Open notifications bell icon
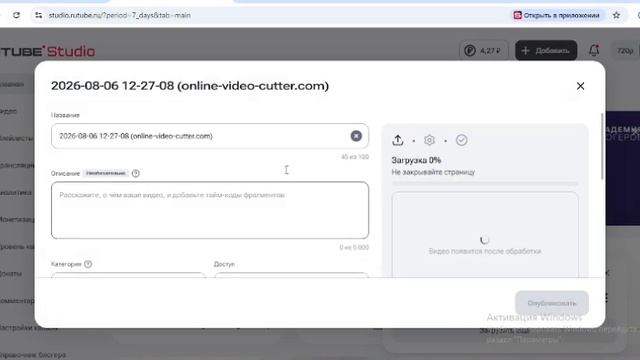Viewport: 640px width, 360px height. point(594,51)
